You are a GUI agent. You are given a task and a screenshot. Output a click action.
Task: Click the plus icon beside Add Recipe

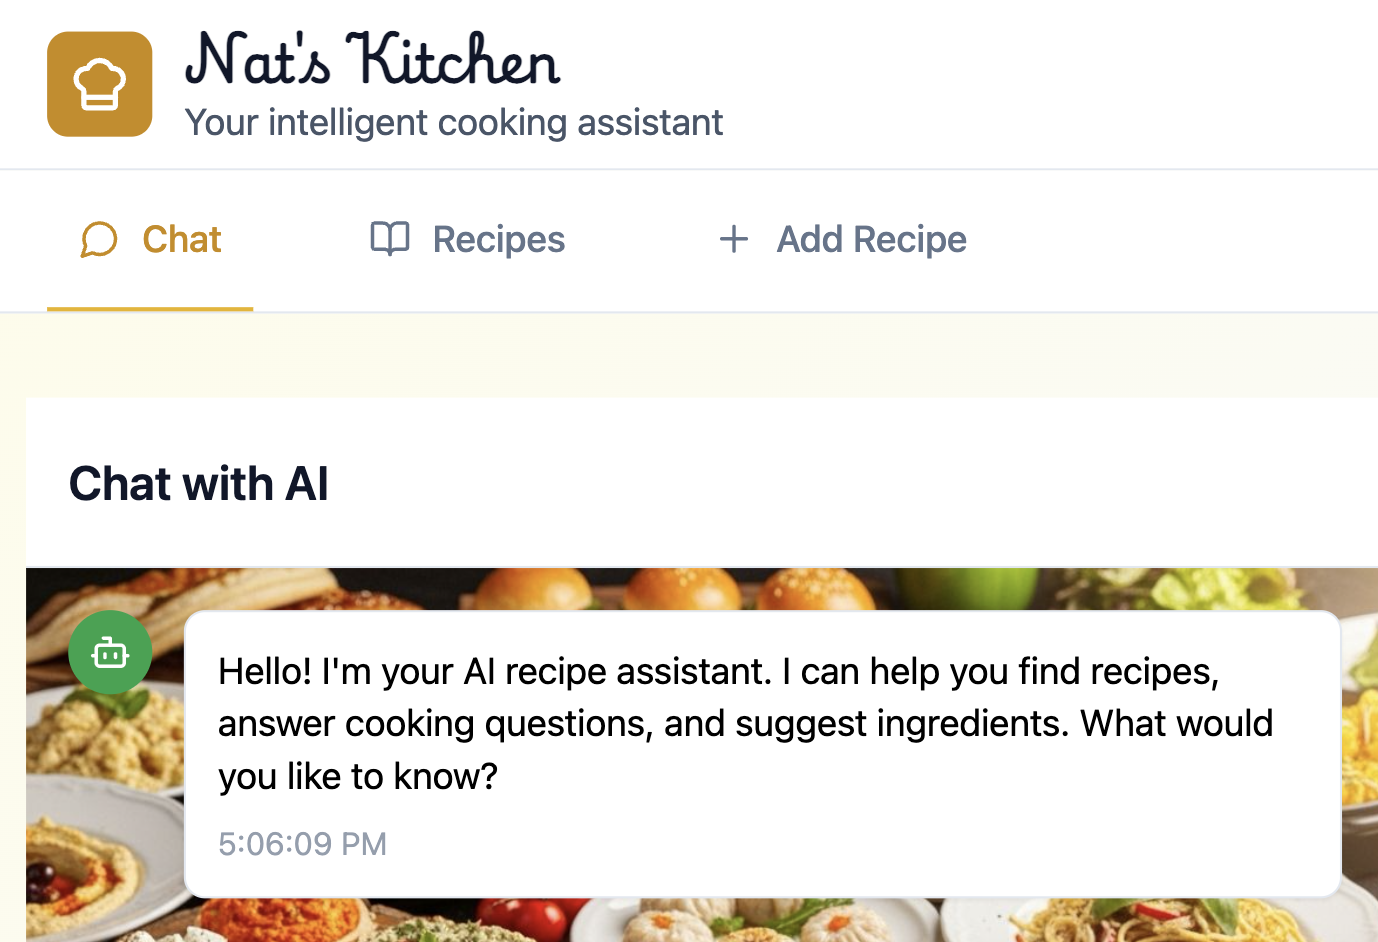(734, 239)
